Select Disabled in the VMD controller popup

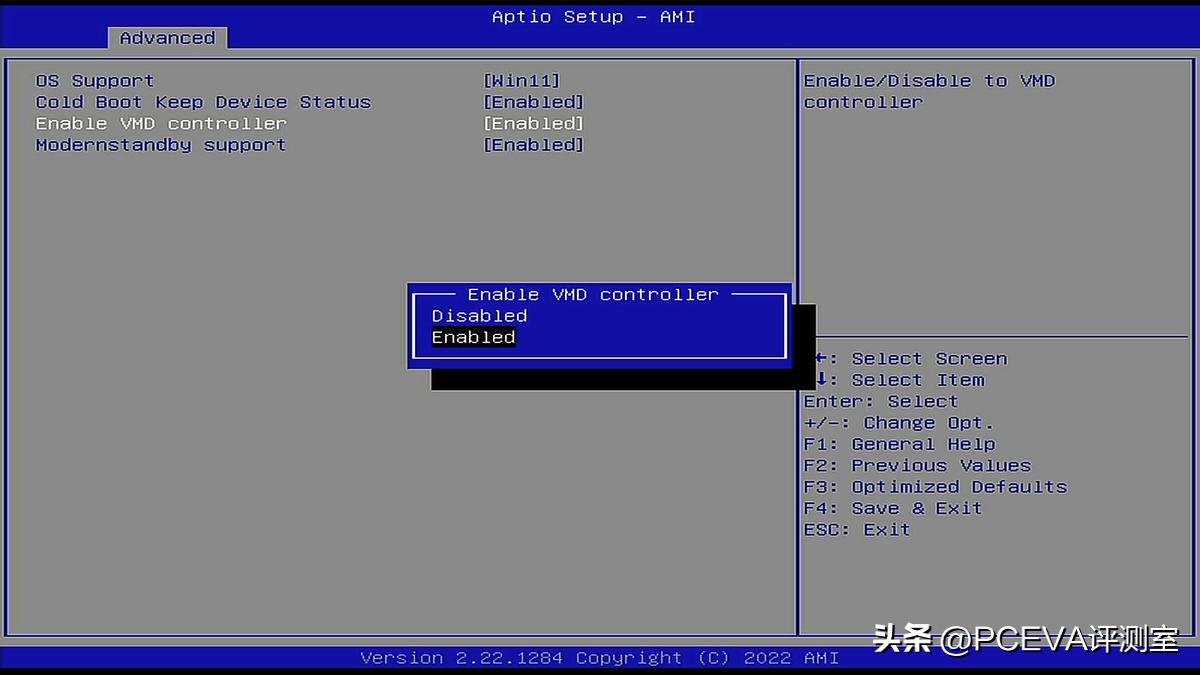coord(478,315)
